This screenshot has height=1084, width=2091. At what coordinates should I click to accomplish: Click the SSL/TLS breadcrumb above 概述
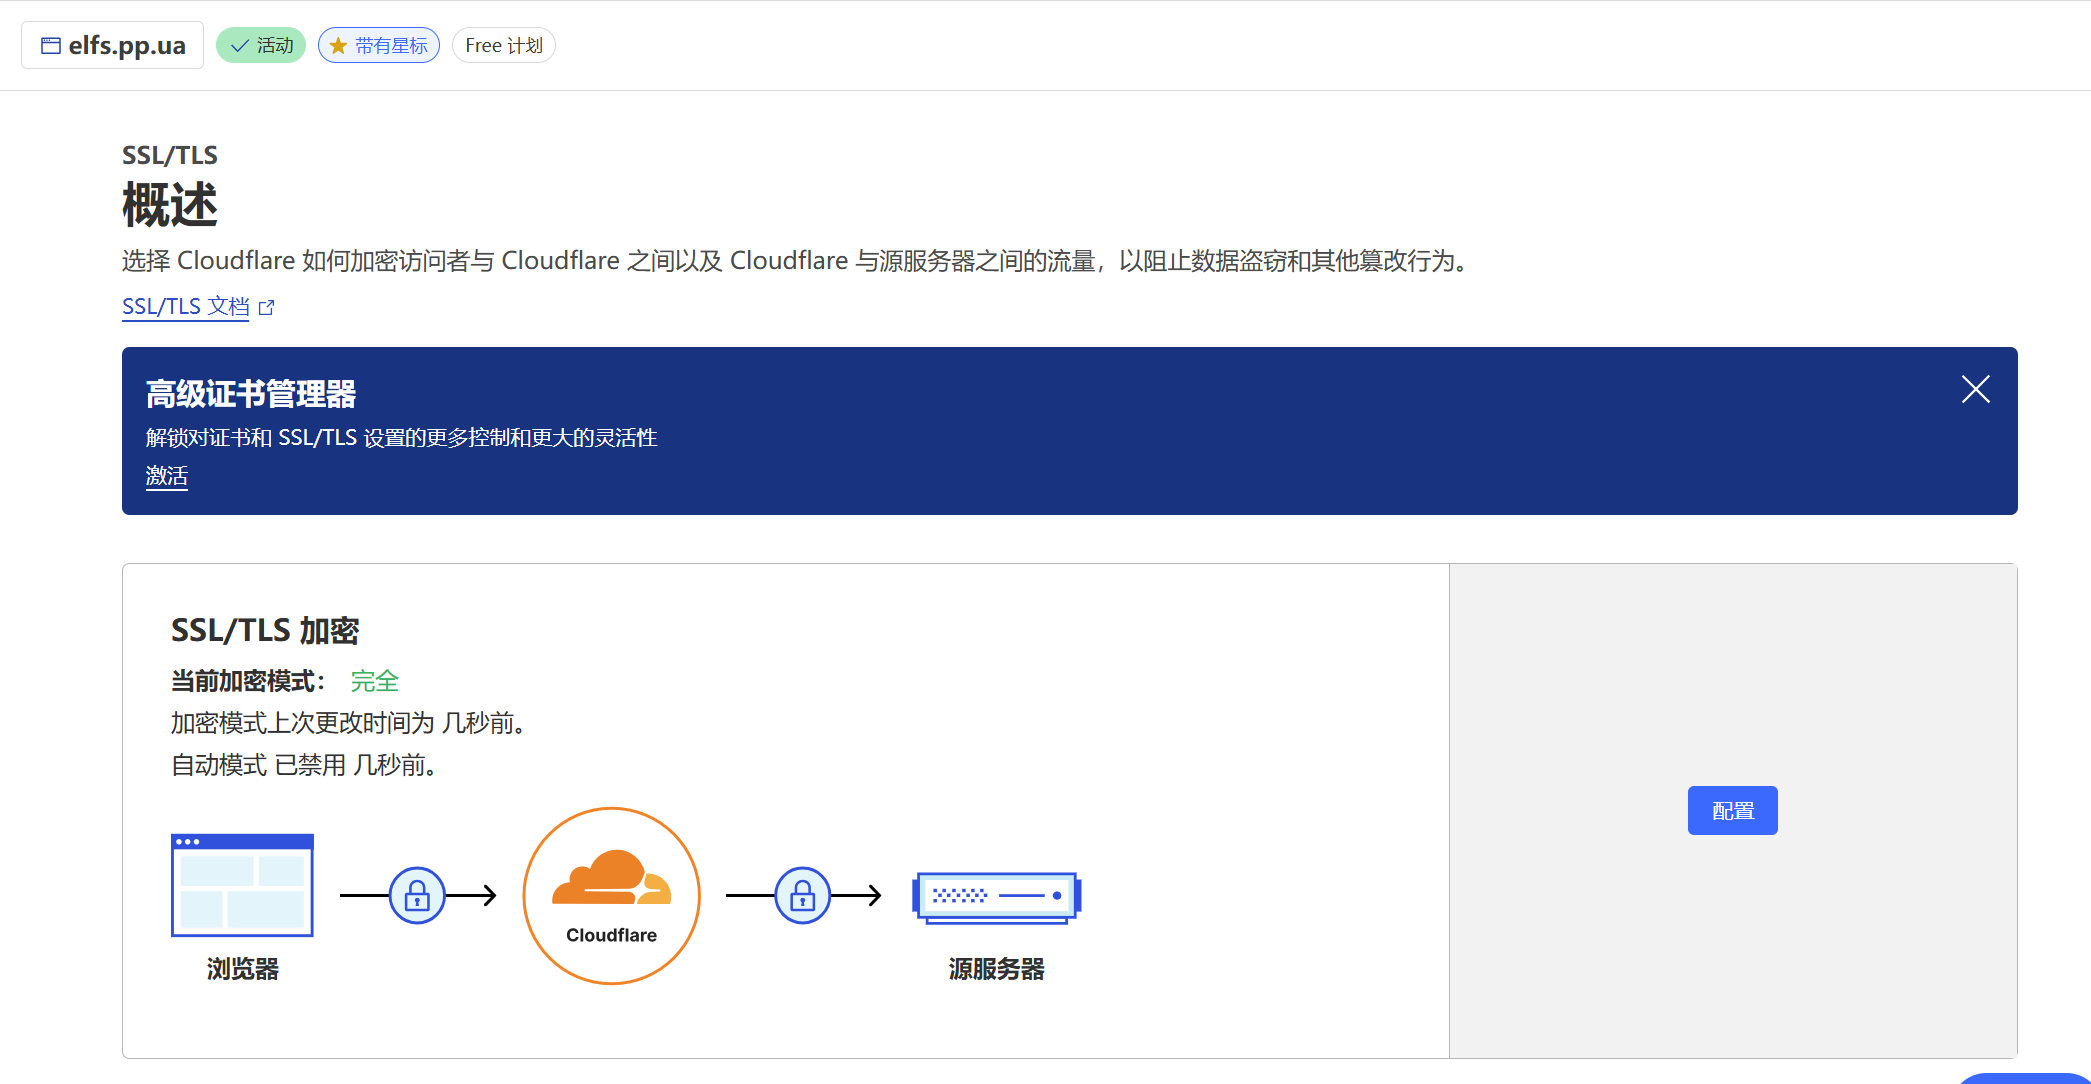click(x=170, y=155)
